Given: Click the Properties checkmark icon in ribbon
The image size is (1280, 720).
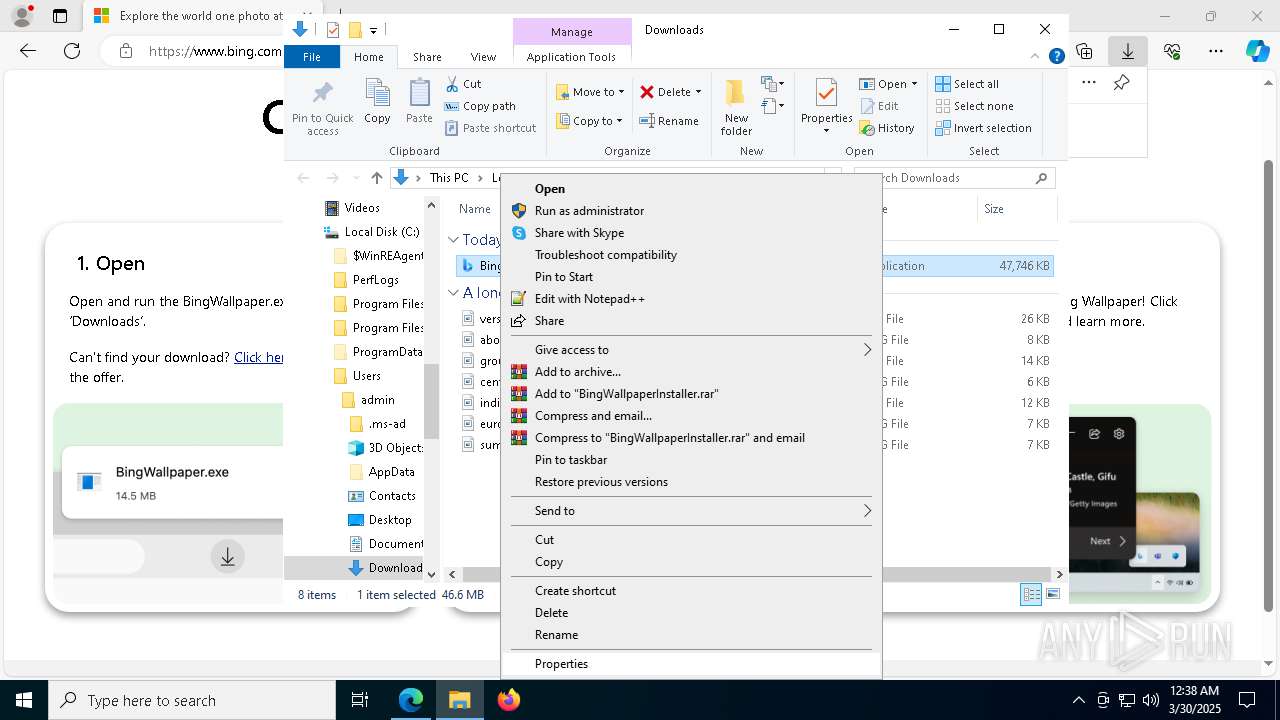Looking at the screenshot, I should coord(826,93).
